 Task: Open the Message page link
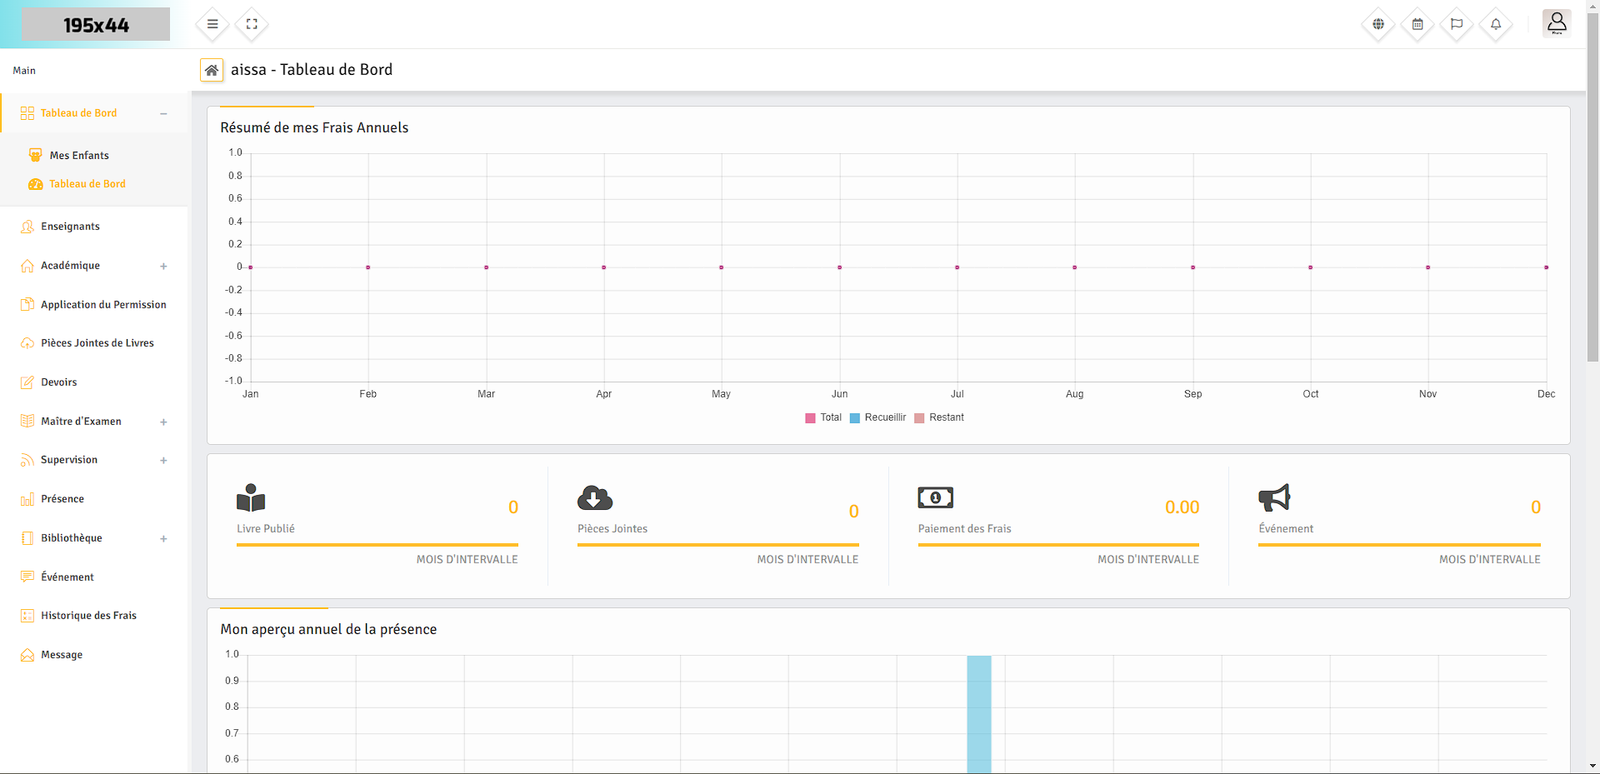tap(61, 655)
